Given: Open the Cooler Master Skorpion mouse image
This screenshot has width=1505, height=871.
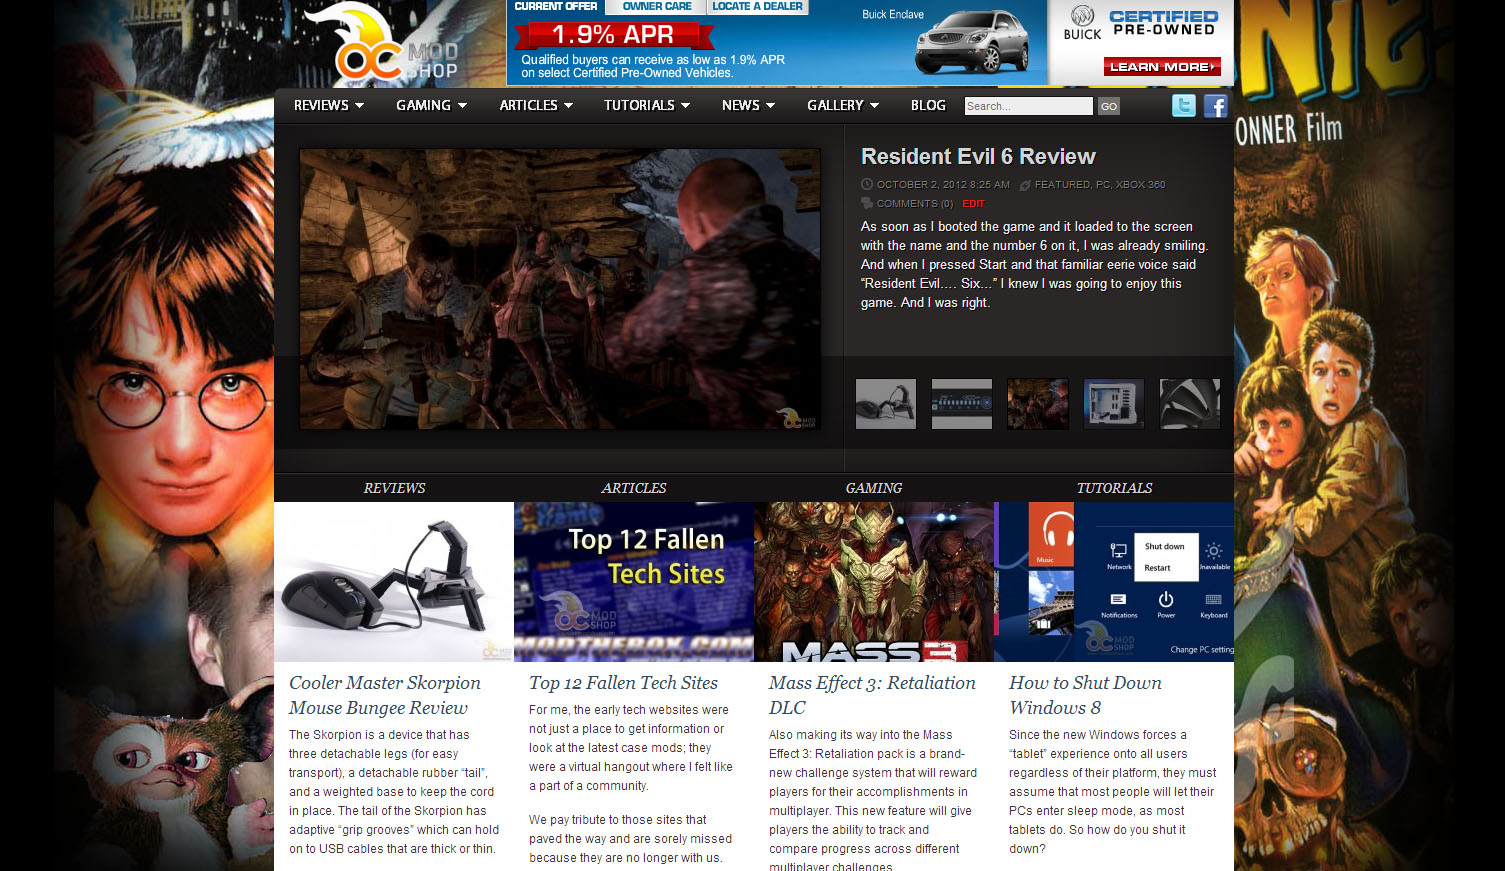Looking at the screenshot, I should coord(394,582).
